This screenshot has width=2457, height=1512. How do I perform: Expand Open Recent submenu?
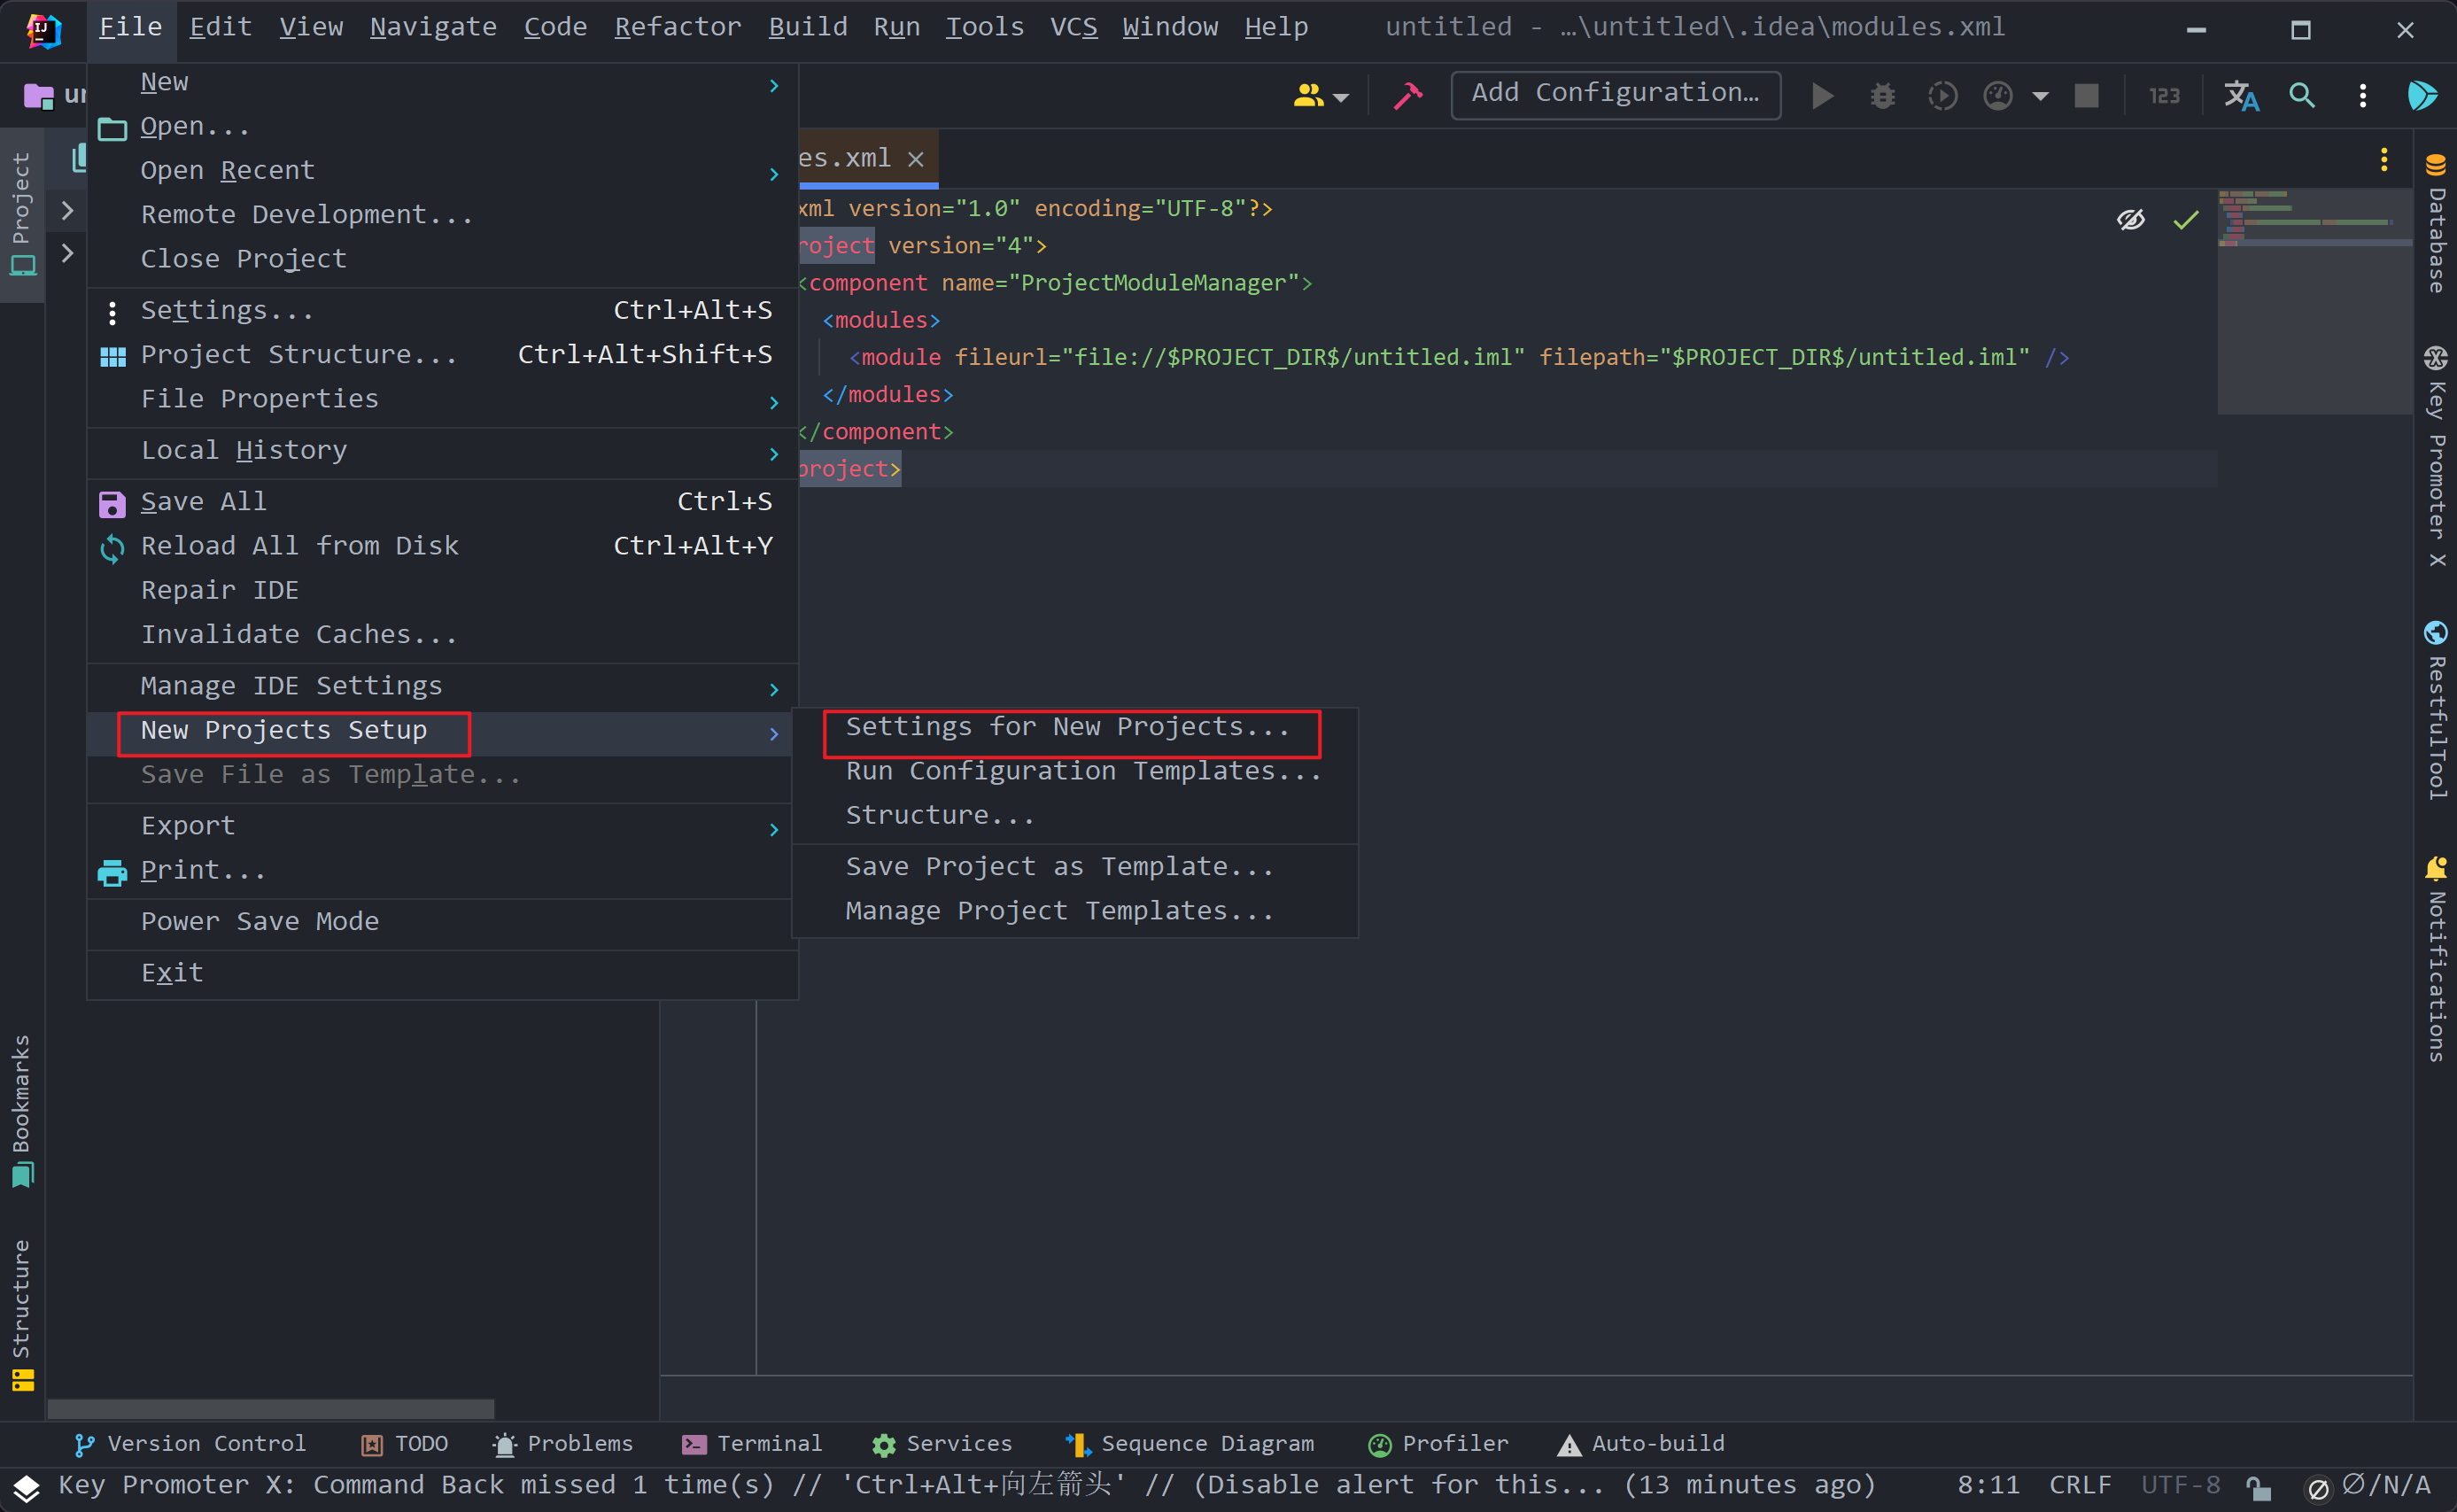click(x=228, y=170)
